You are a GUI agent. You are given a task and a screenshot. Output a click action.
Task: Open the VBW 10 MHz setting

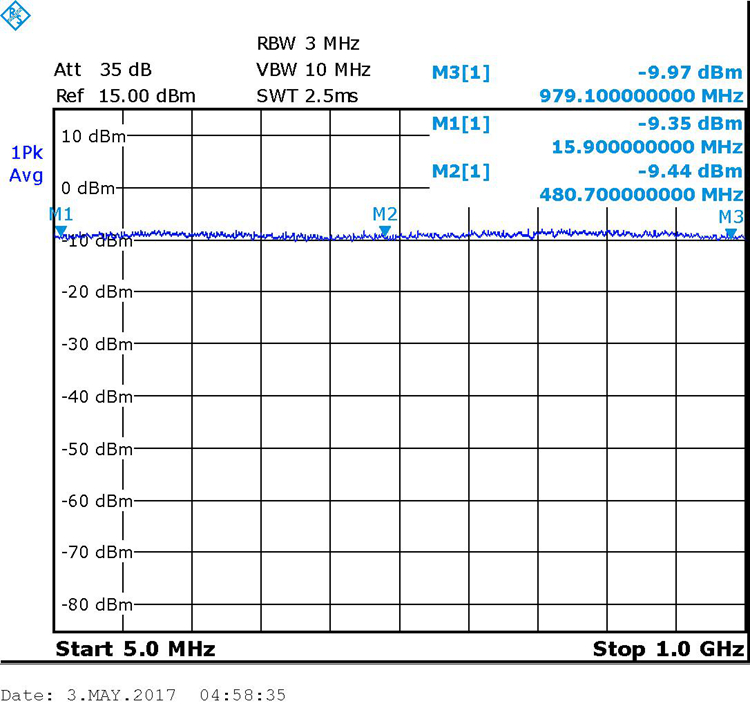313,70
